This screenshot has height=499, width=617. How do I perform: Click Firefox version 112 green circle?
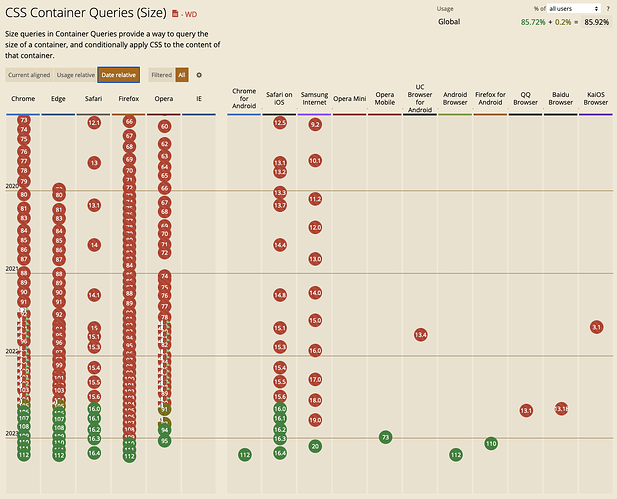pos(129,456)
